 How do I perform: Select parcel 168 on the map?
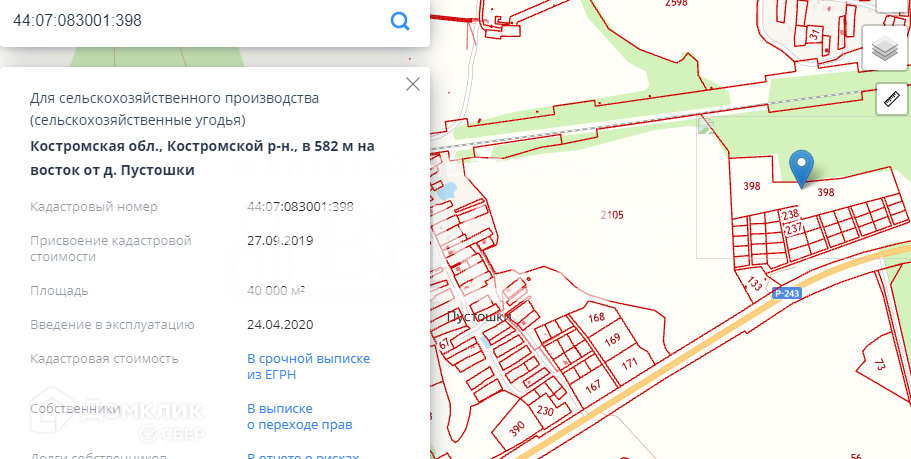596,318
